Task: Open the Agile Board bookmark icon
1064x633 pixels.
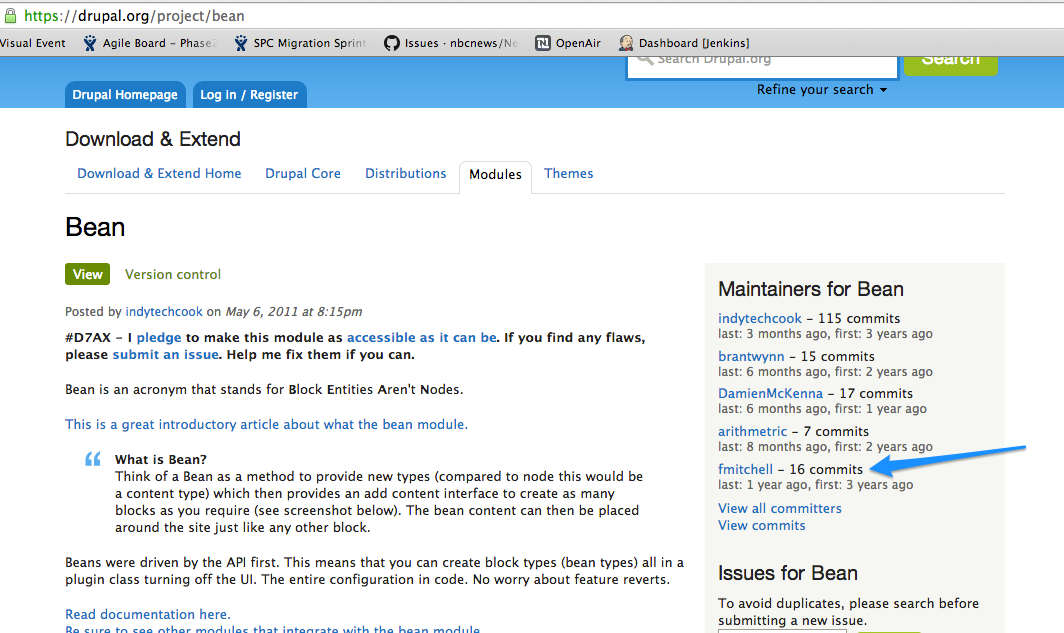Action: [x=91, y=43]
